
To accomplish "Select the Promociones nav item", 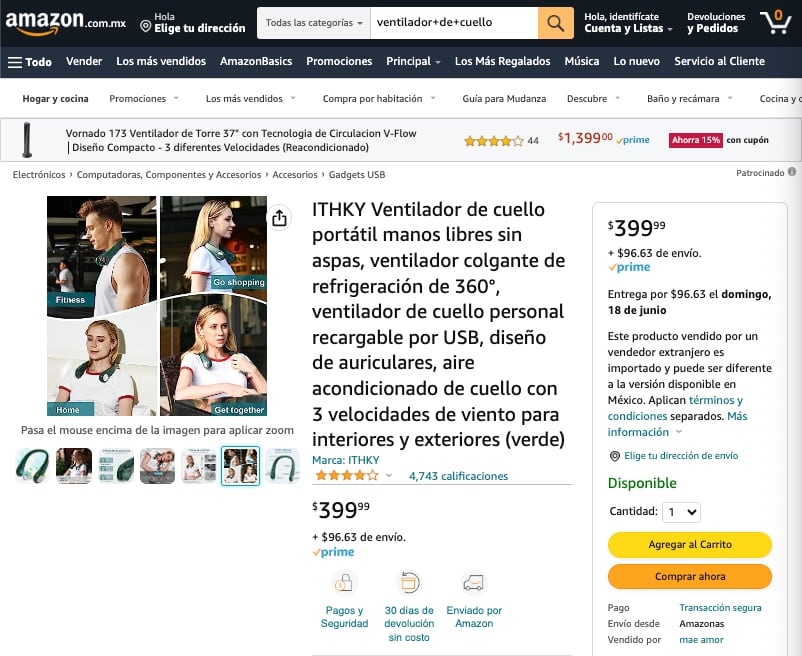I will (339, 61).
